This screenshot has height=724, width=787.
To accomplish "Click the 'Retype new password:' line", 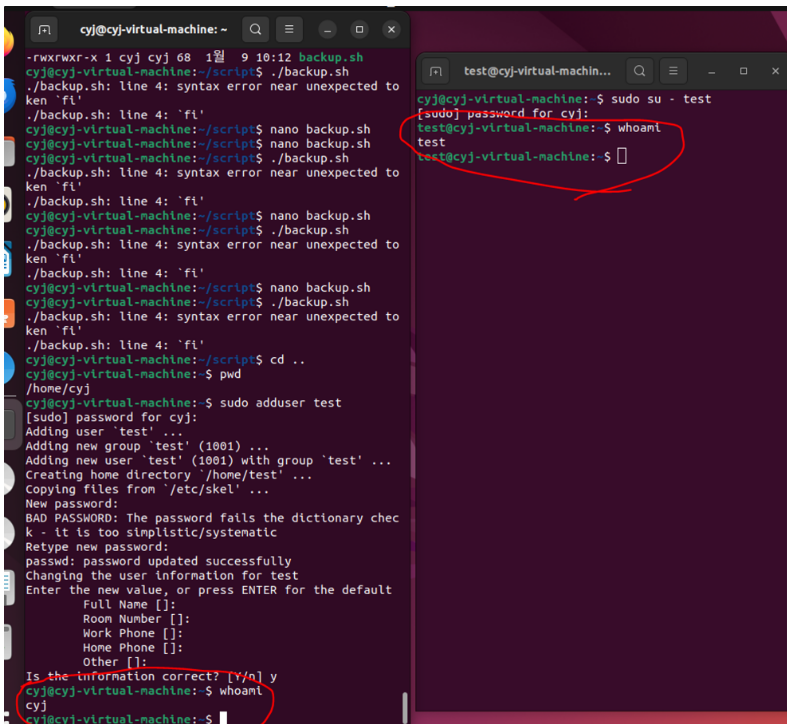I will [97, 547].
